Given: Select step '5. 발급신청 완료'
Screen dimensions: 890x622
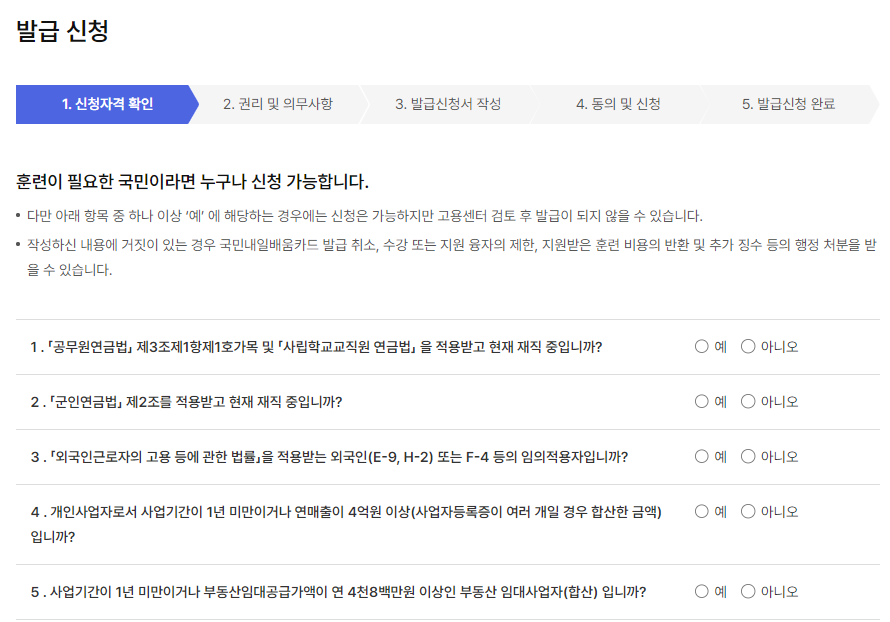Looking at the screenshot, I should click(x=788, y=104).
